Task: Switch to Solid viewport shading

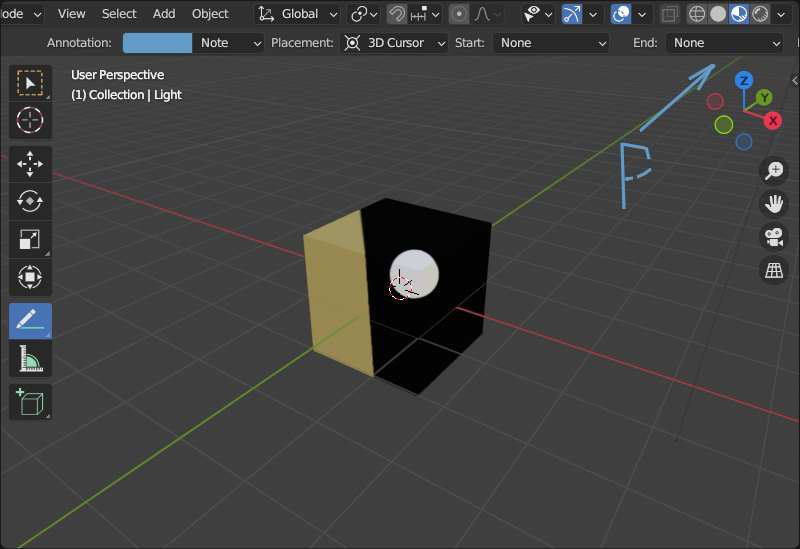Action: [718, 14]
